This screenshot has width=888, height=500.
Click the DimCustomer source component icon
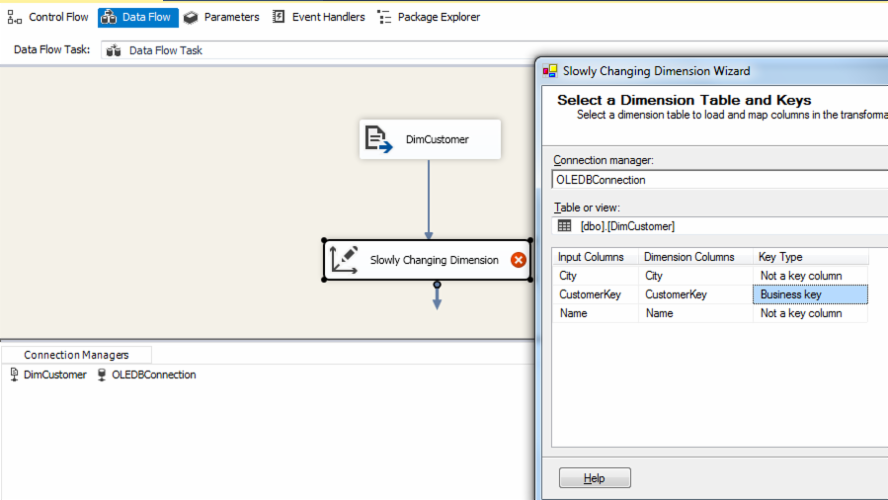point(378,139)
